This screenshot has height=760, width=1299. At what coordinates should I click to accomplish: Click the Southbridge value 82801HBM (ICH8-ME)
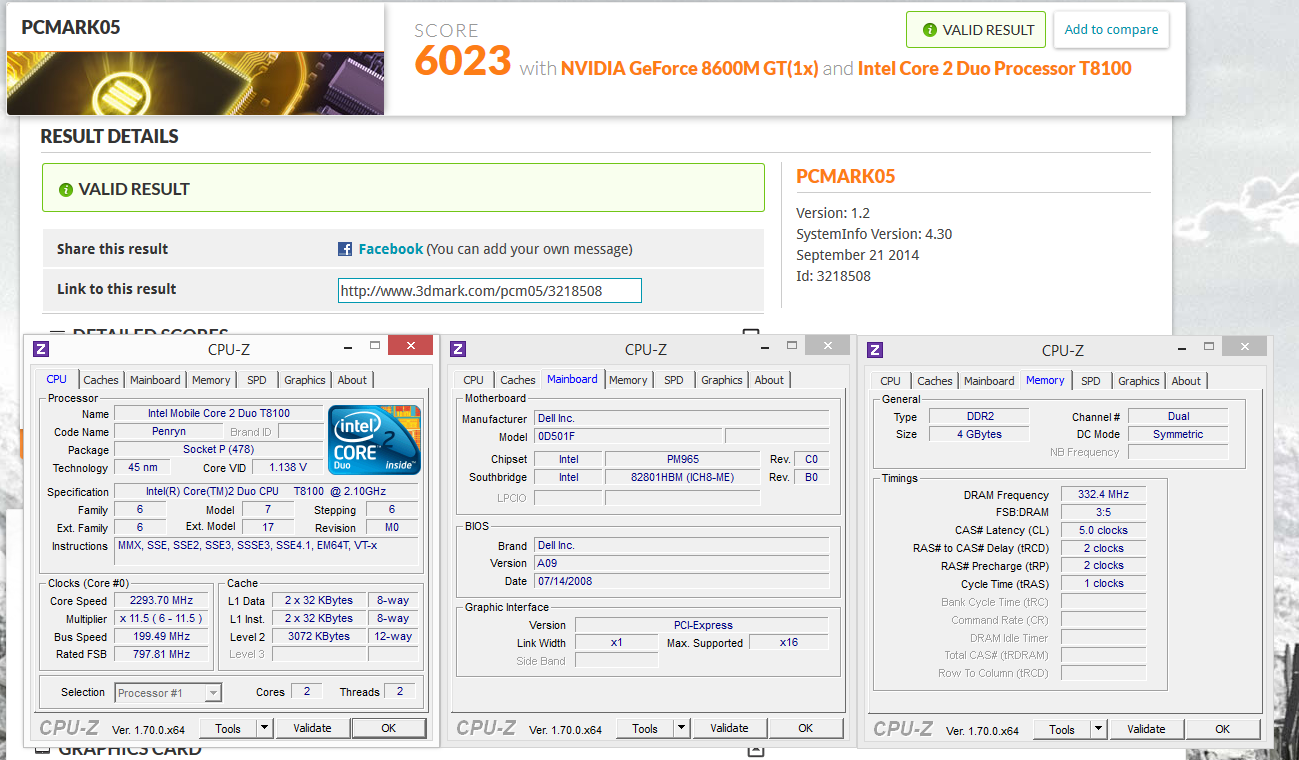[x=683, y=477]
